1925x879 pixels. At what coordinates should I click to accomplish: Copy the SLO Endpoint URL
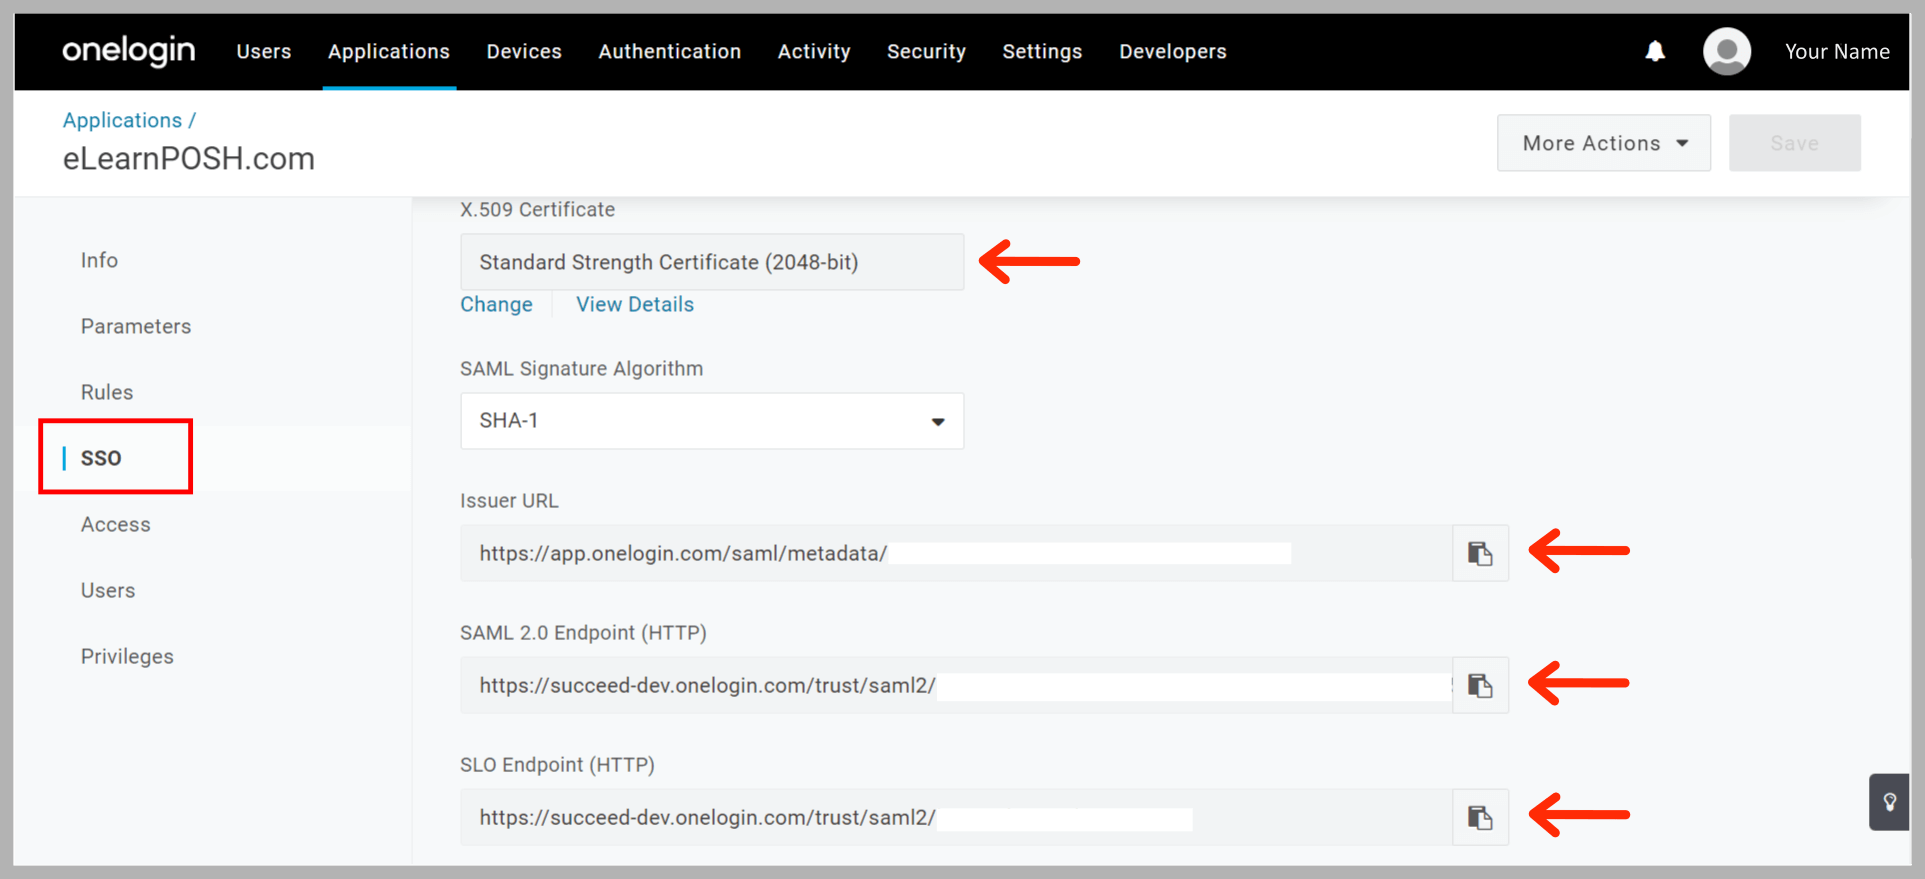(x=1480, y=817)
